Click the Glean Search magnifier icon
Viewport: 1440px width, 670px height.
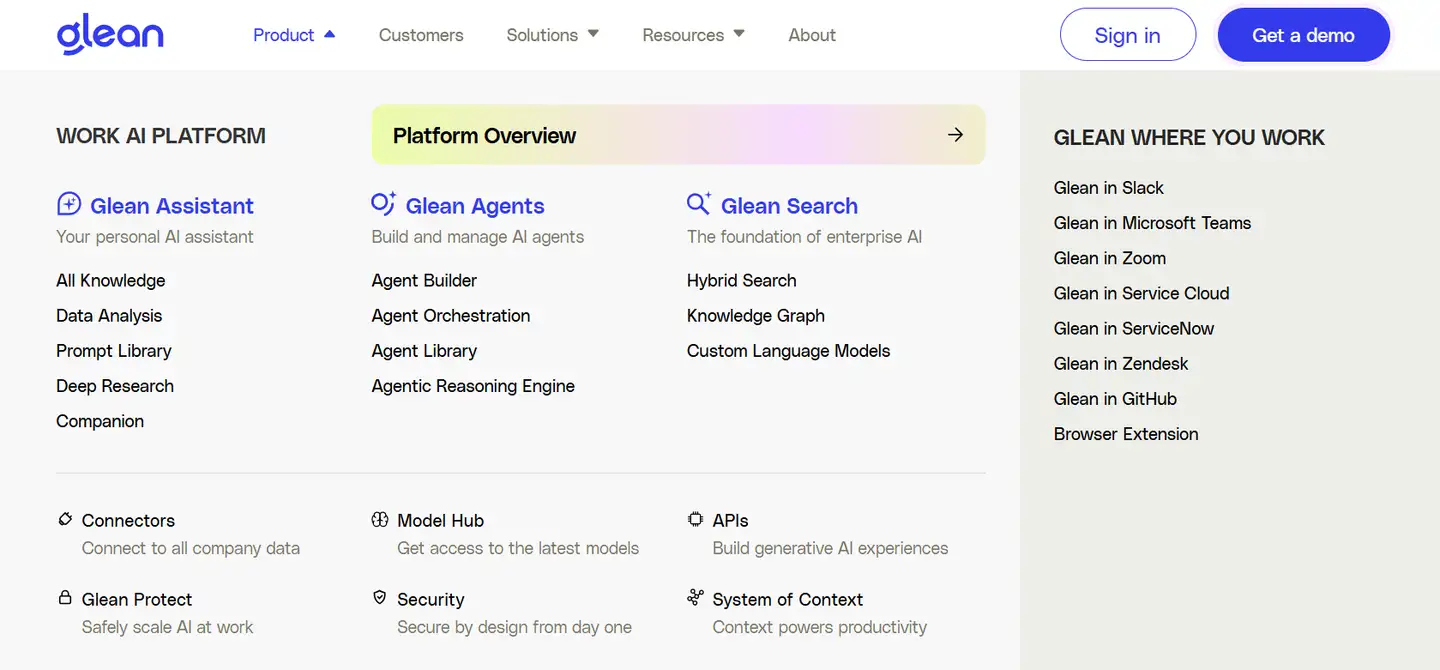pos(699,204)
